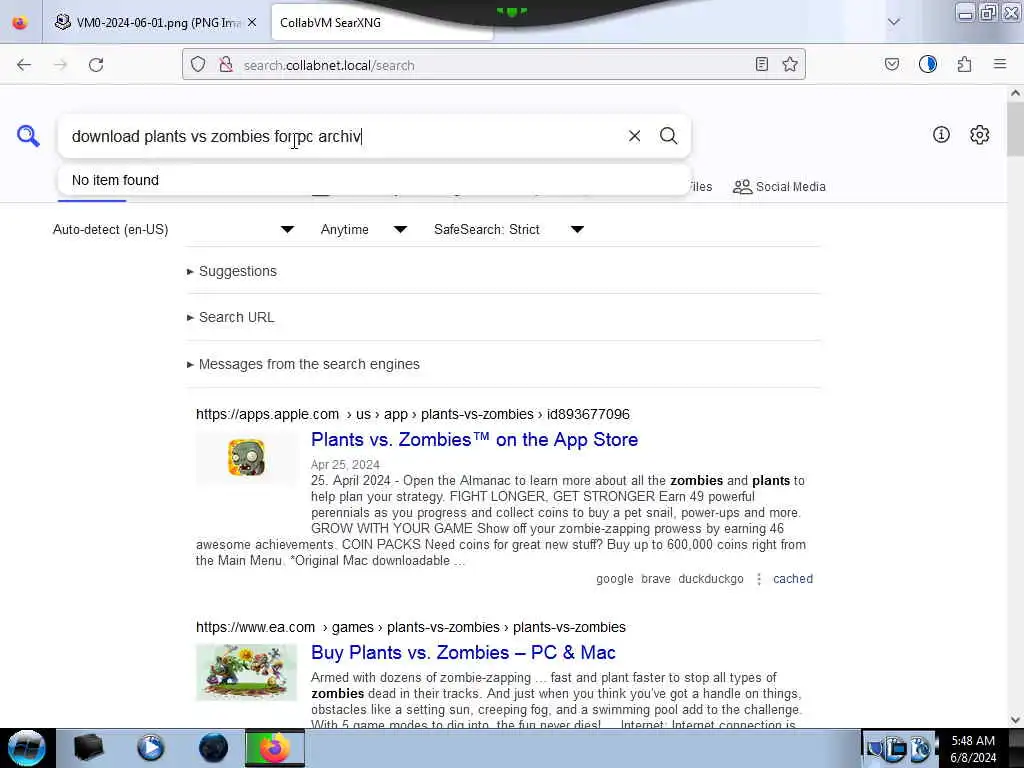The height and width of the screenshot is (768, 1024).
Task: Click the address bar URL field
Action: click(x=493, y=65)
